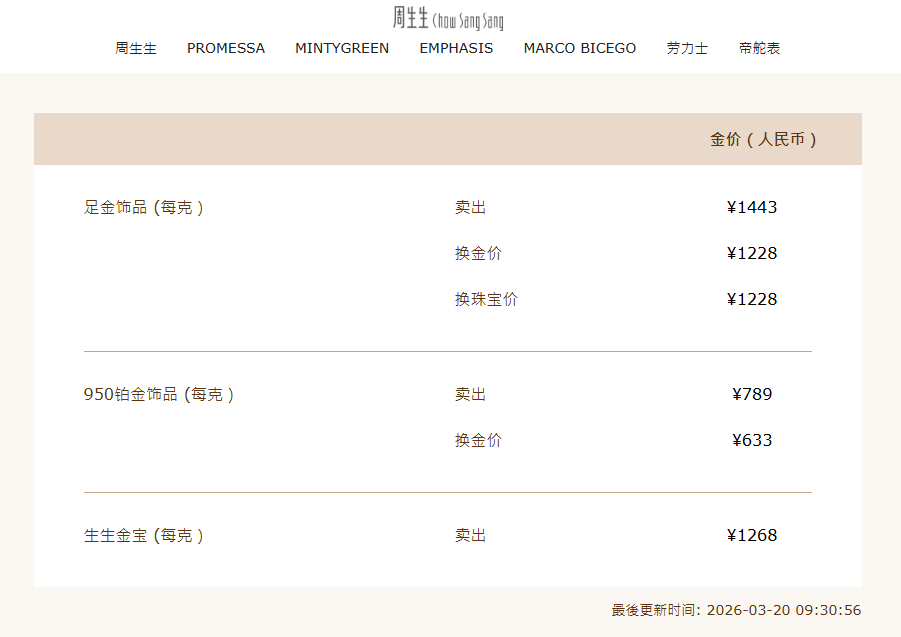901x637 pixels.
Task: Go to the EMPHASIS brand tab
Action: [456, 48]
